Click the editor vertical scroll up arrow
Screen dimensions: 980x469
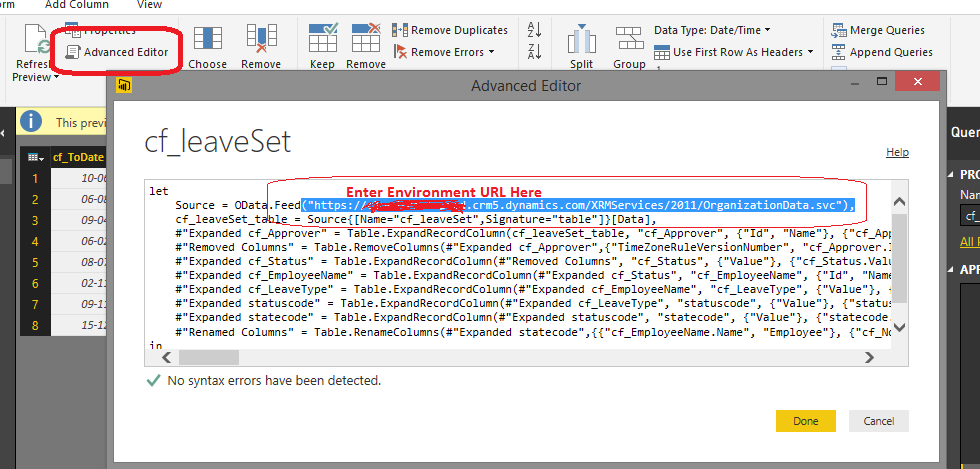(x=899, y=201)
